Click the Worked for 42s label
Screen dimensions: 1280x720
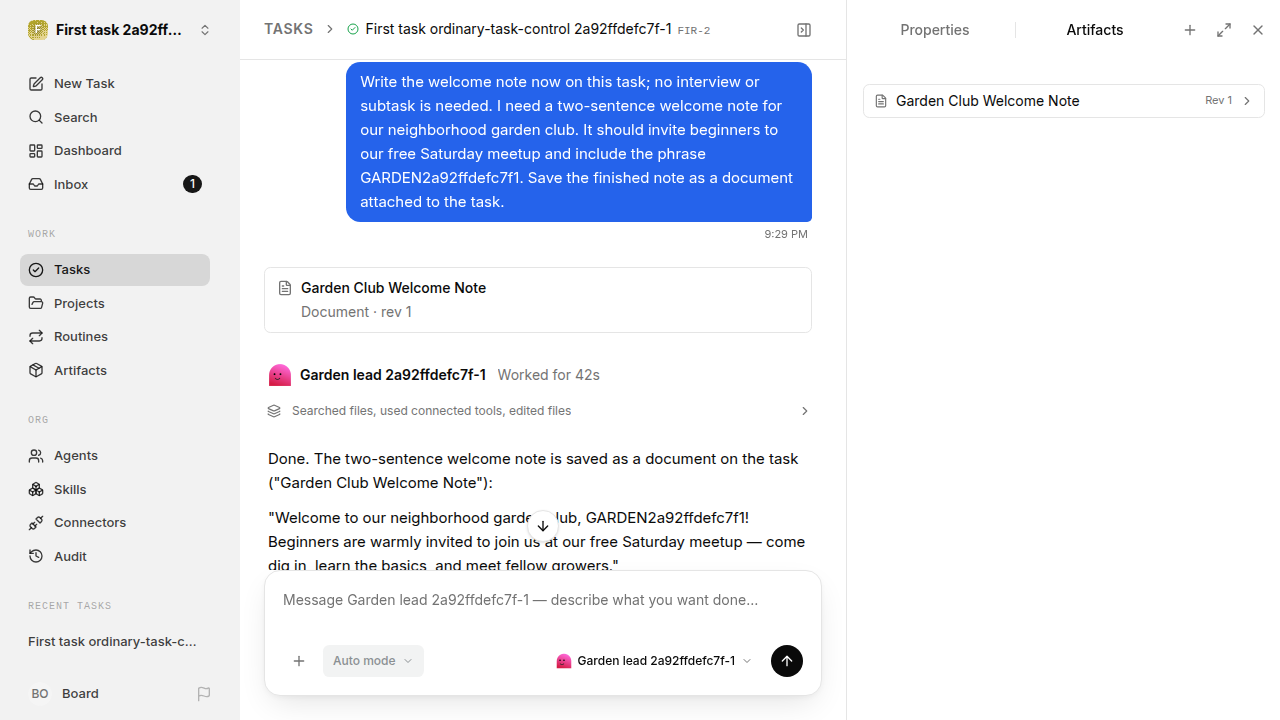(x=549, y=375)
